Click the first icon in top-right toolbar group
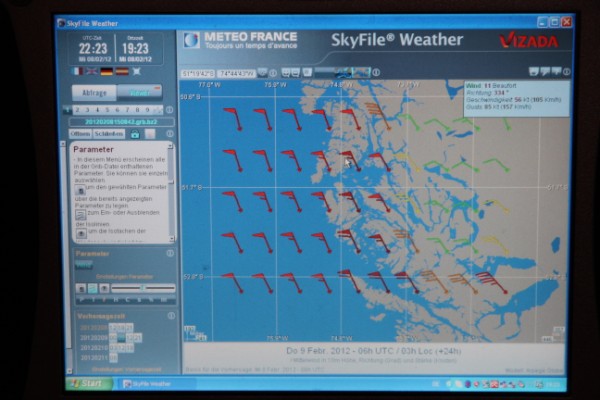The image size is (600, 400). 534,71
